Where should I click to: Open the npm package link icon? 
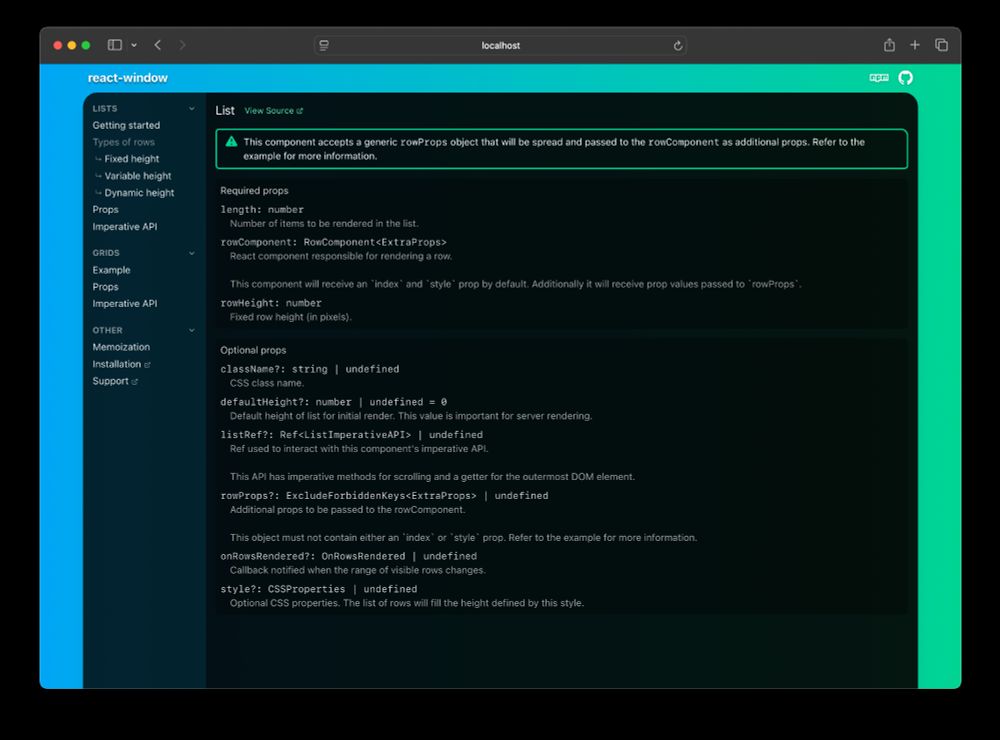pyautogui.click(x=879, y=77)
